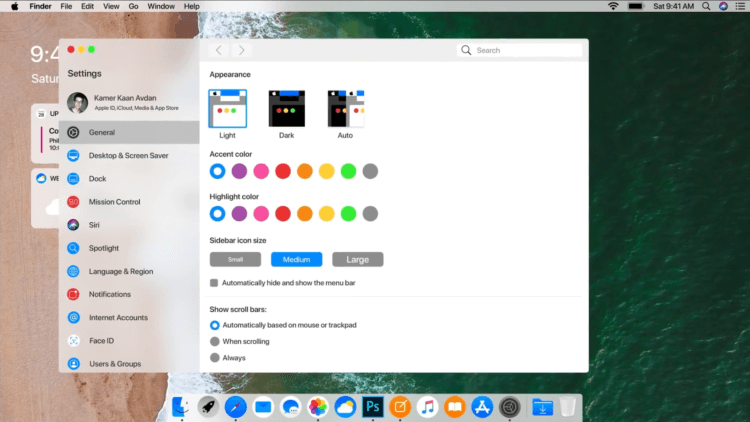The width and height of the screenshot is (750, 422).
Task: Choose Auto appearance thumbnail
Action: pos(345,109)
